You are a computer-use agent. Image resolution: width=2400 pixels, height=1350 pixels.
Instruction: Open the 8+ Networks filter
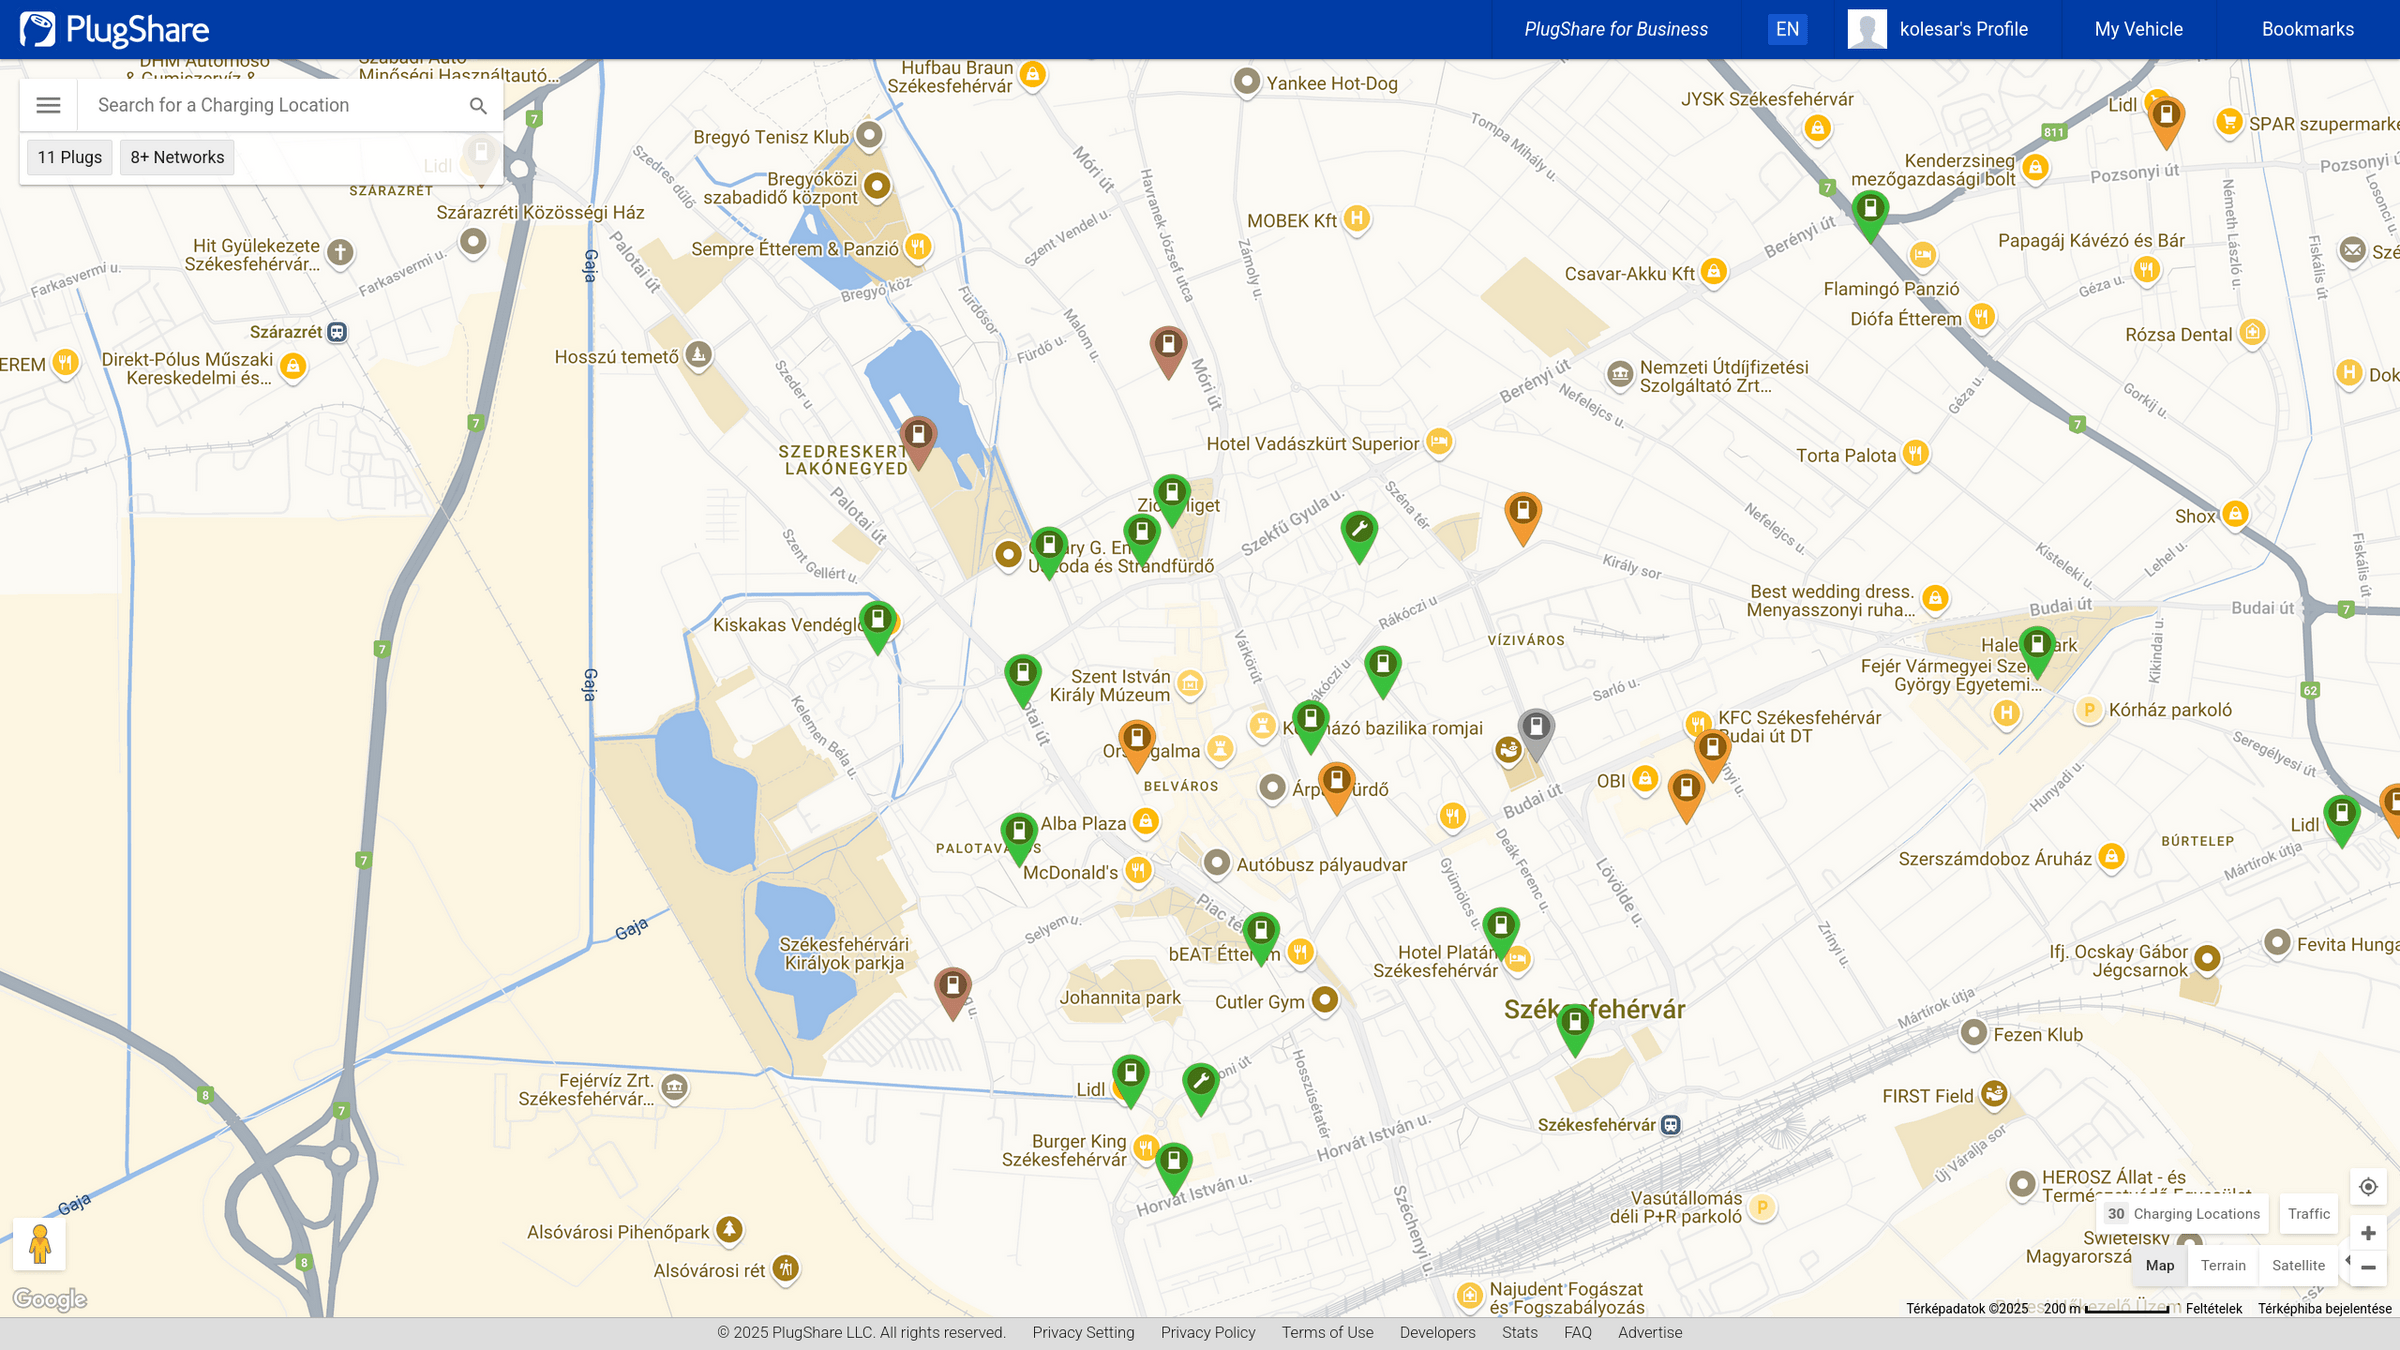[177, 157]
